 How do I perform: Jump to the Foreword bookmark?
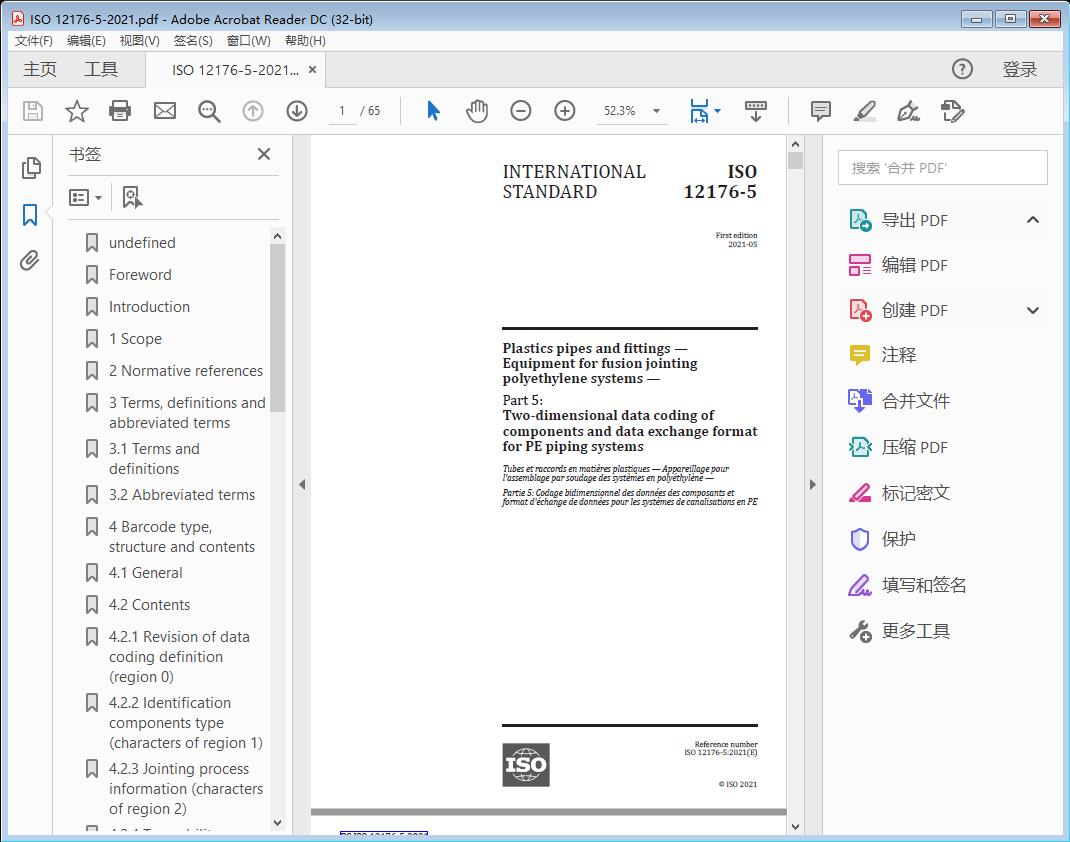coord(140,275)
